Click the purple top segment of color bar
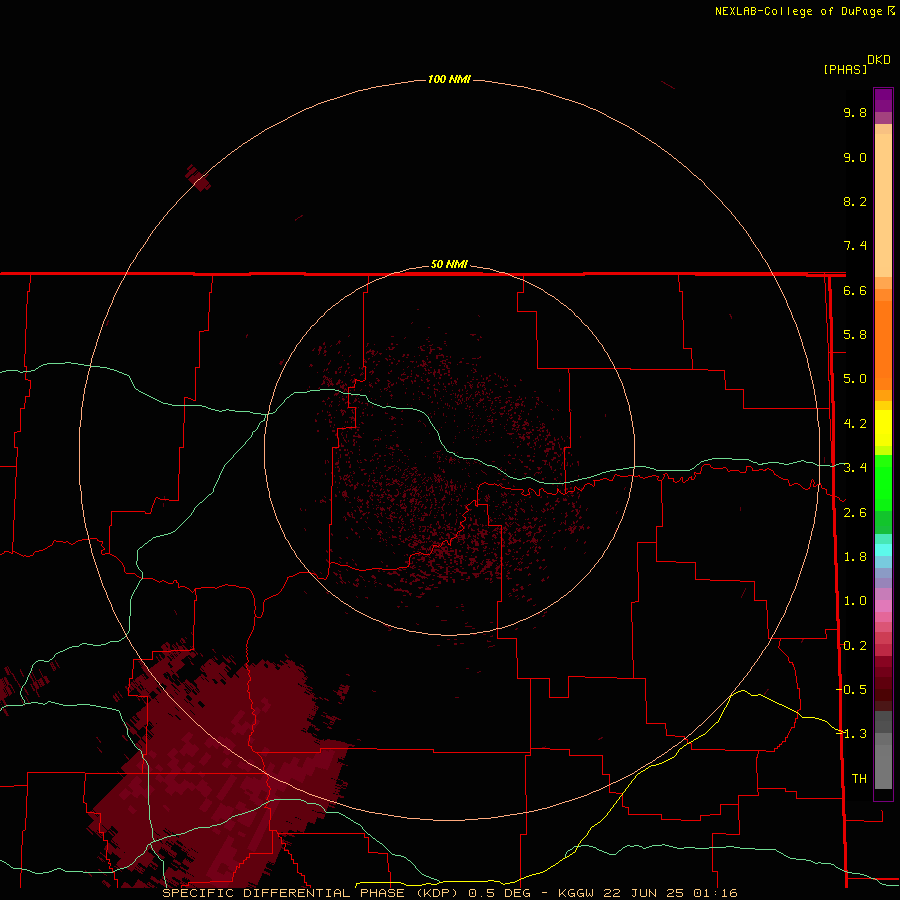Viewport: 900px width, 900px height. [883, 100]
